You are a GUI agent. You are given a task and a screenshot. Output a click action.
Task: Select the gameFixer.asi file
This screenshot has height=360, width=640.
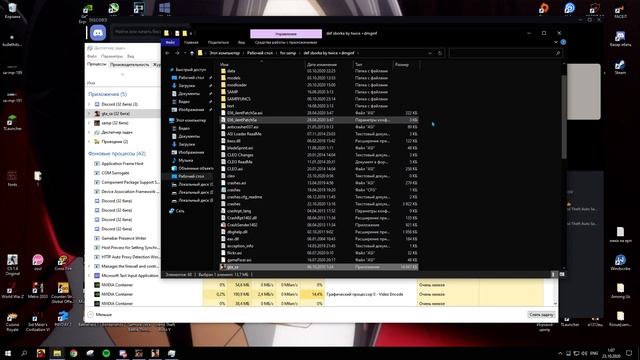click(x=239, y=260)
